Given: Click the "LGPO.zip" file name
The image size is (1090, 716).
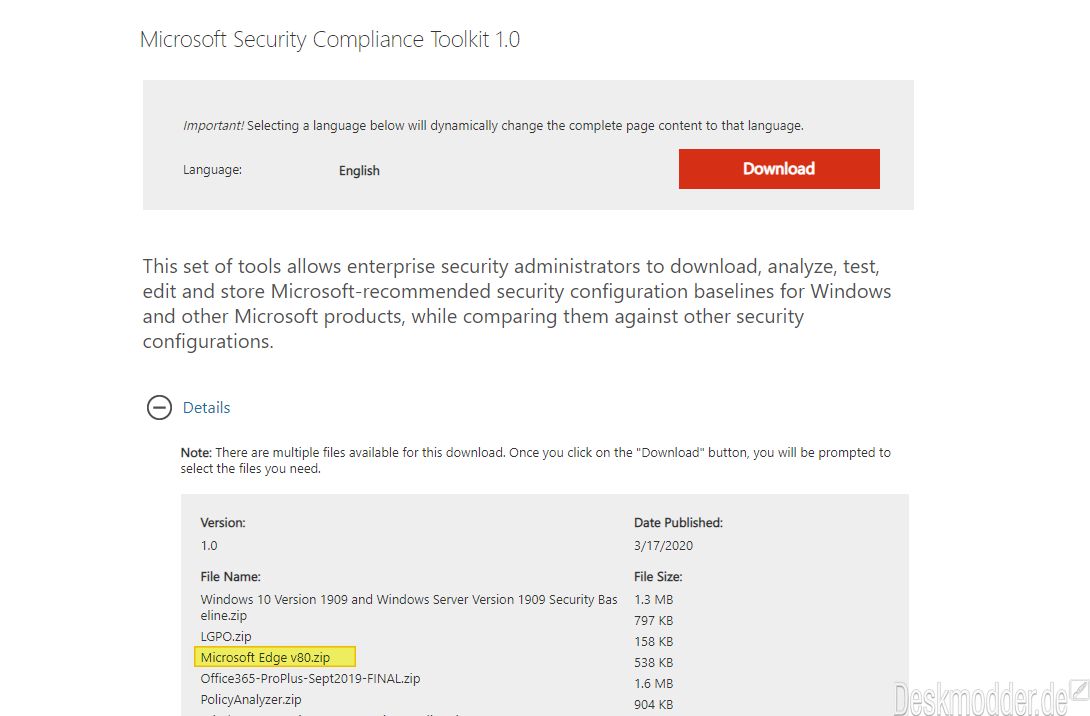Looking at the screenshot, I should click(226, 637).
